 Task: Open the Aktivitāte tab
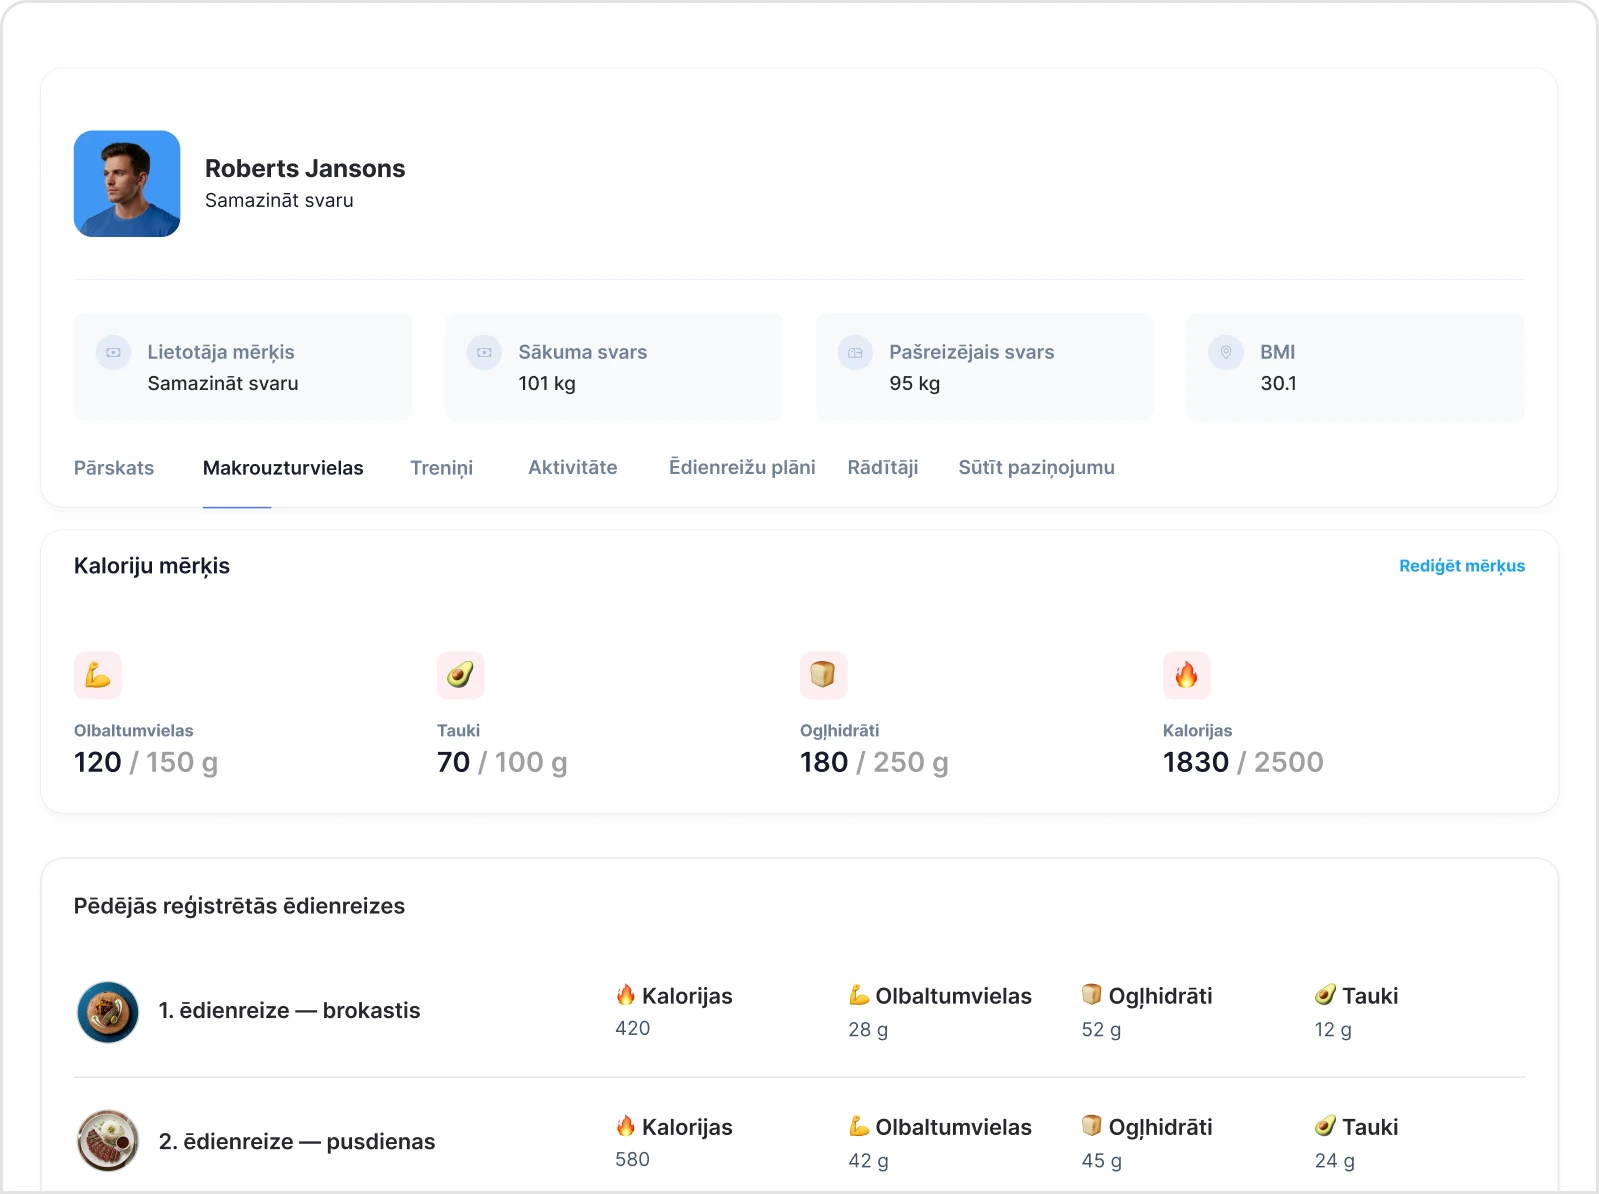point(573,467)
